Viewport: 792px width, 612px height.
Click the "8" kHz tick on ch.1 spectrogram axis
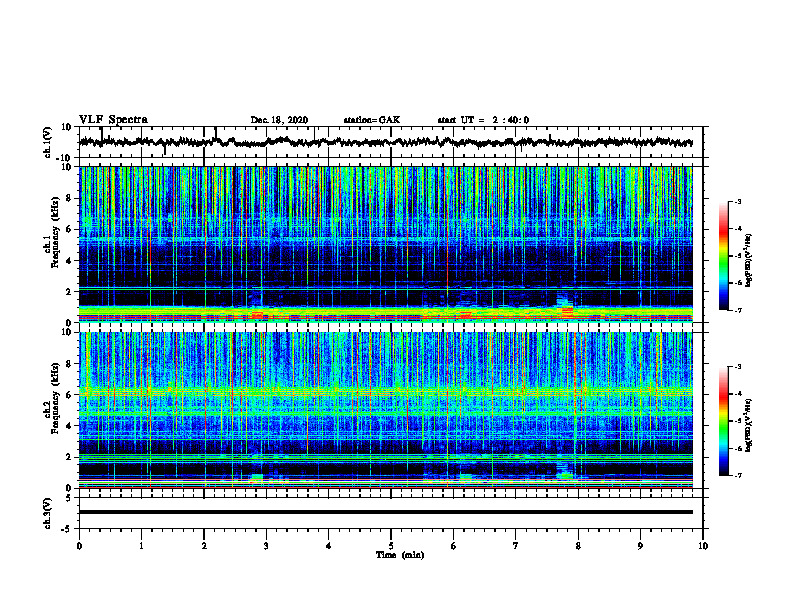[x=69, y=198]
